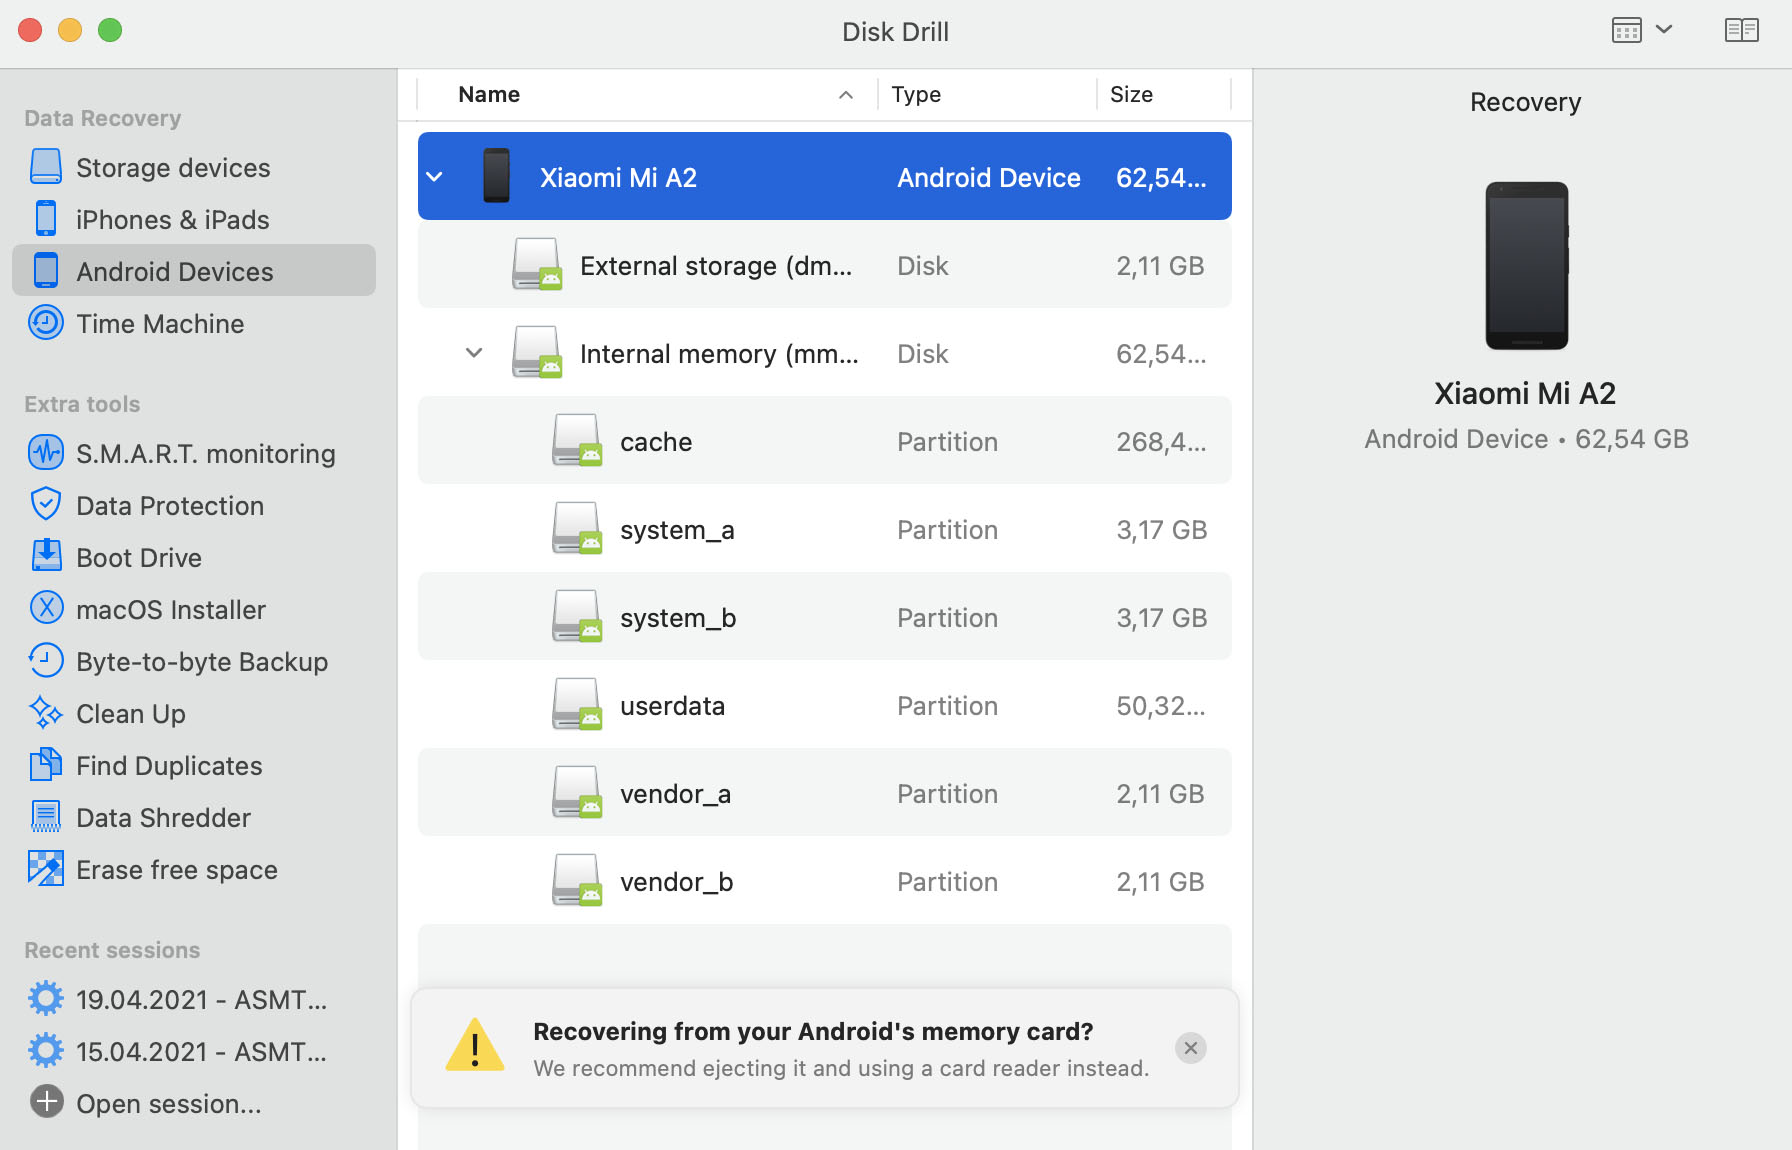This screenshot has height=1150, width=1792.
Task: Click the cache partition icon
Action: 577,440
